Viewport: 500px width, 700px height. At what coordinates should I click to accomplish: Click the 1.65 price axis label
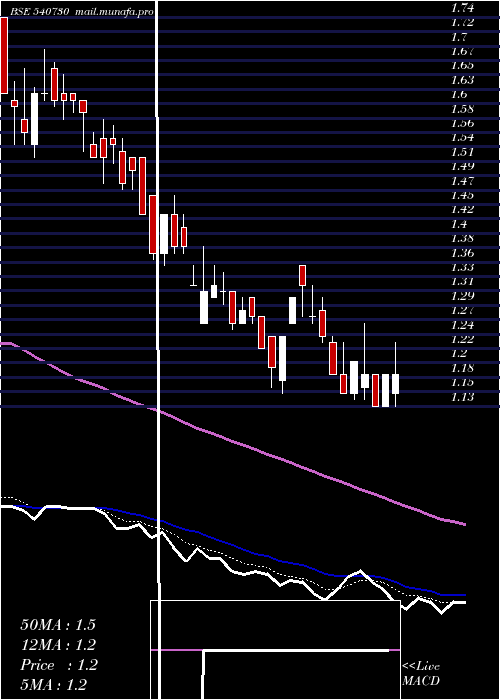pos(462,65)
